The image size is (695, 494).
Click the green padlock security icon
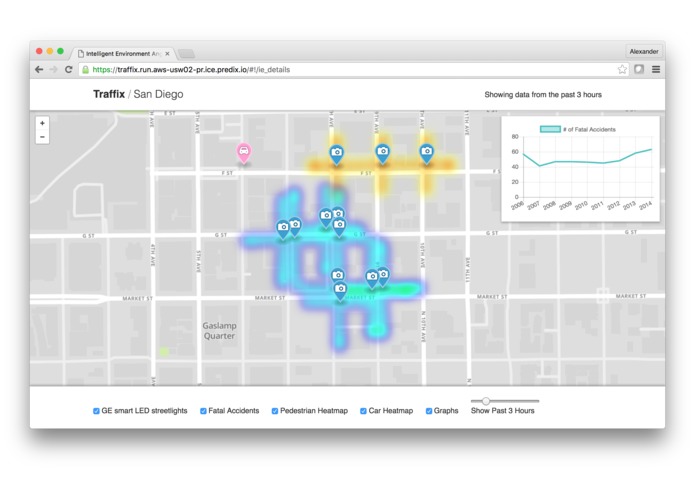pos(85,70)
